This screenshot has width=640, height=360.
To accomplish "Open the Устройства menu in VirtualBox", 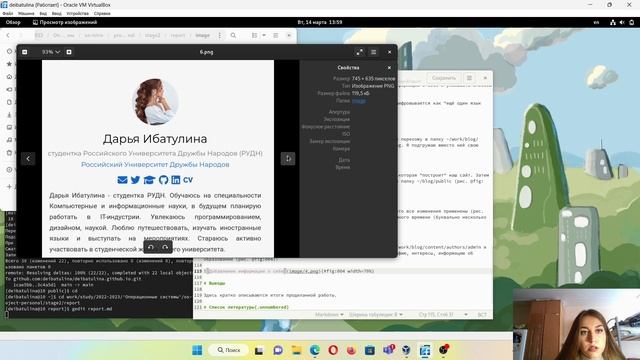I will click(77, 13).
